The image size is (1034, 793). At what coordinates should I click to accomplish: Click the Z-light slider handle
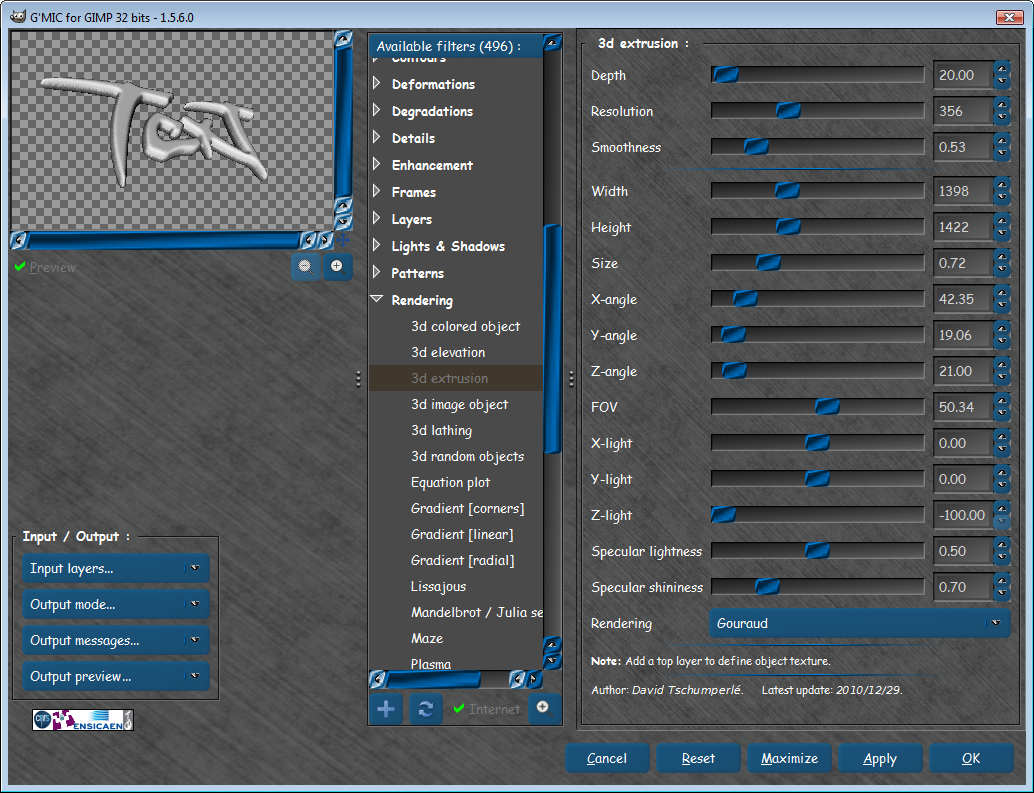click(723, 515)
